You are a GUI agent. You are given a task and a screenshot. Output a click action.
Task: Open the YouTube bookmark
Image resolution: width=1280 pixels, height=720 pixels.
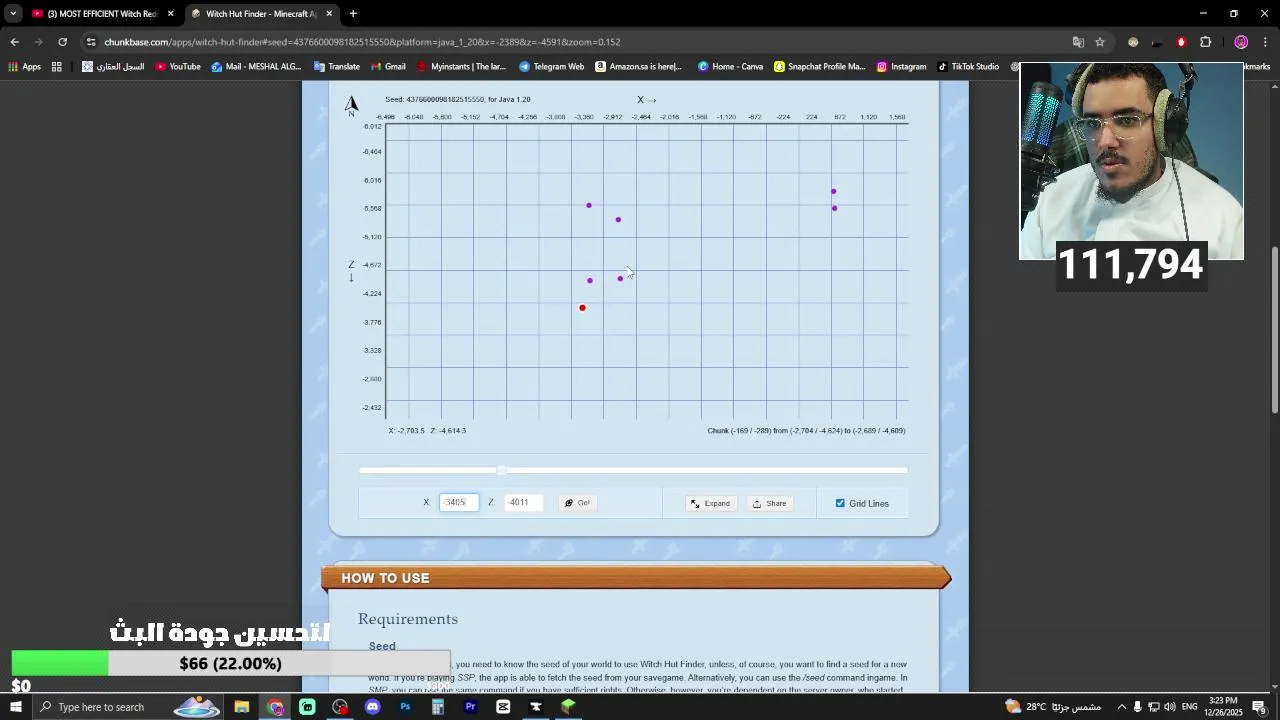click(x=178, y=67)
